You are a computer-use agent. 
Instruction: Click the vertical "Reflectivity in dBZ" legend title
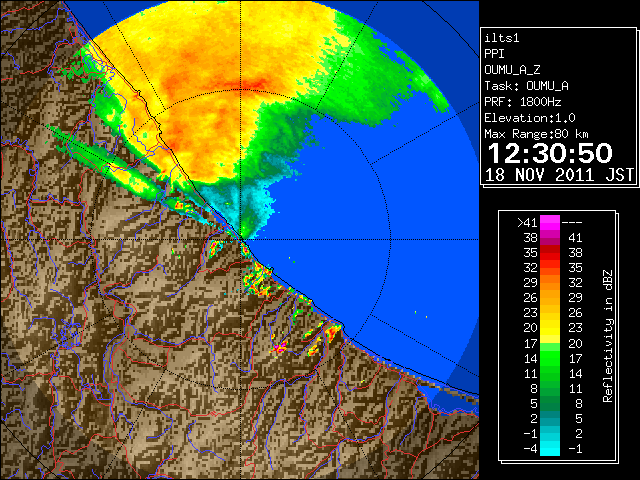[x=607, y=336]
